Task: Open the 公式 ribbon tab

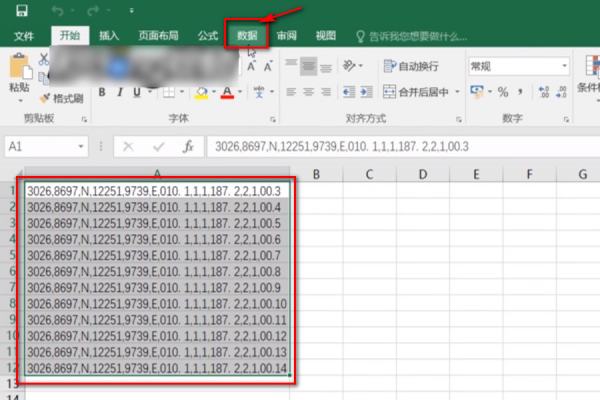Action: pos(208,36)
